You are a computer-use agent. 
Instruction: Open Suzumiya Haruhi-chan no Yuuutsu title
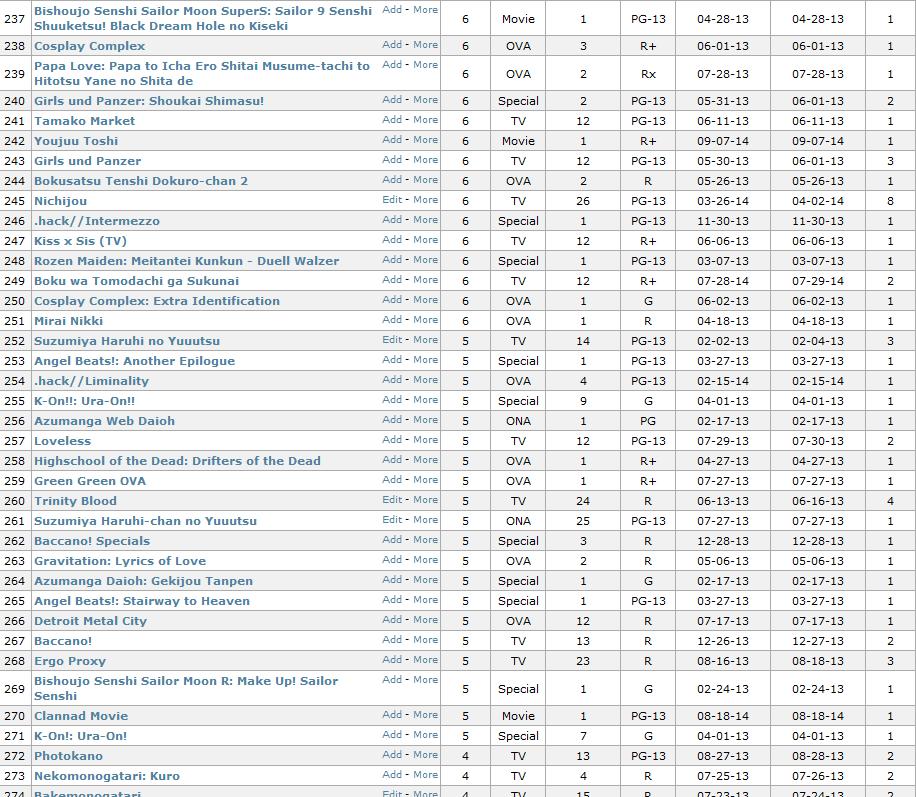coord(145,521)
